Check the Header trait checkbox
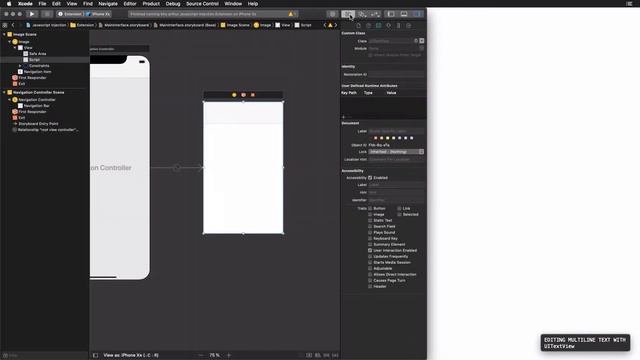Image resolution: width=640 pixels, height=360 pixels. click(x=370, y=287)
